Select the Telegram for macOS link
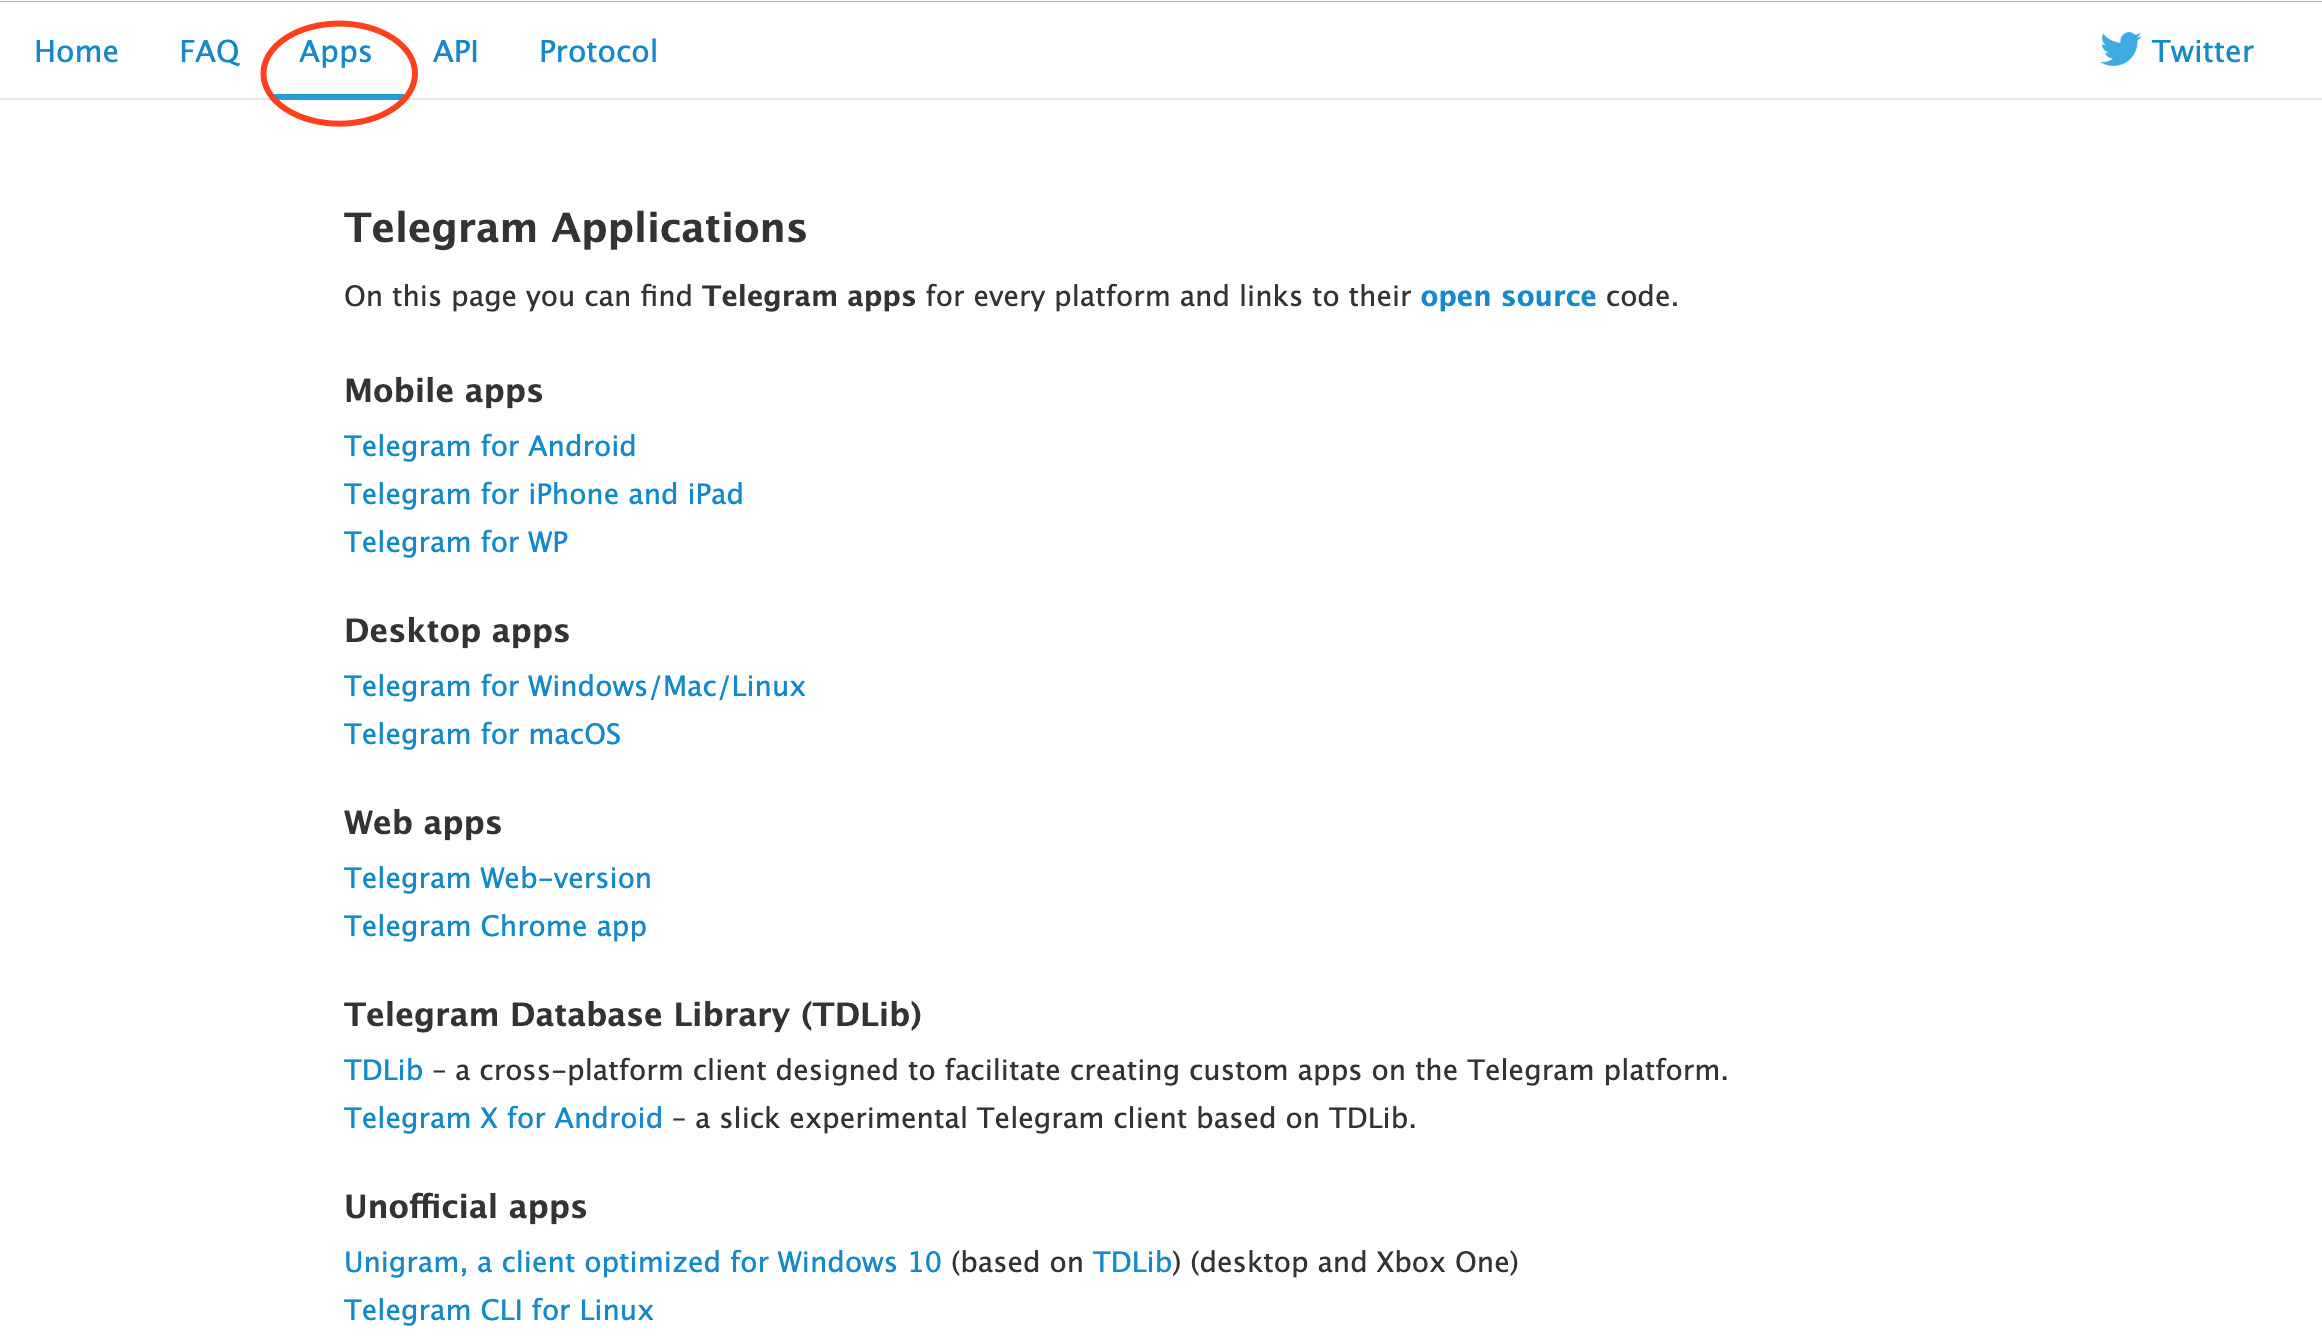 482,734
